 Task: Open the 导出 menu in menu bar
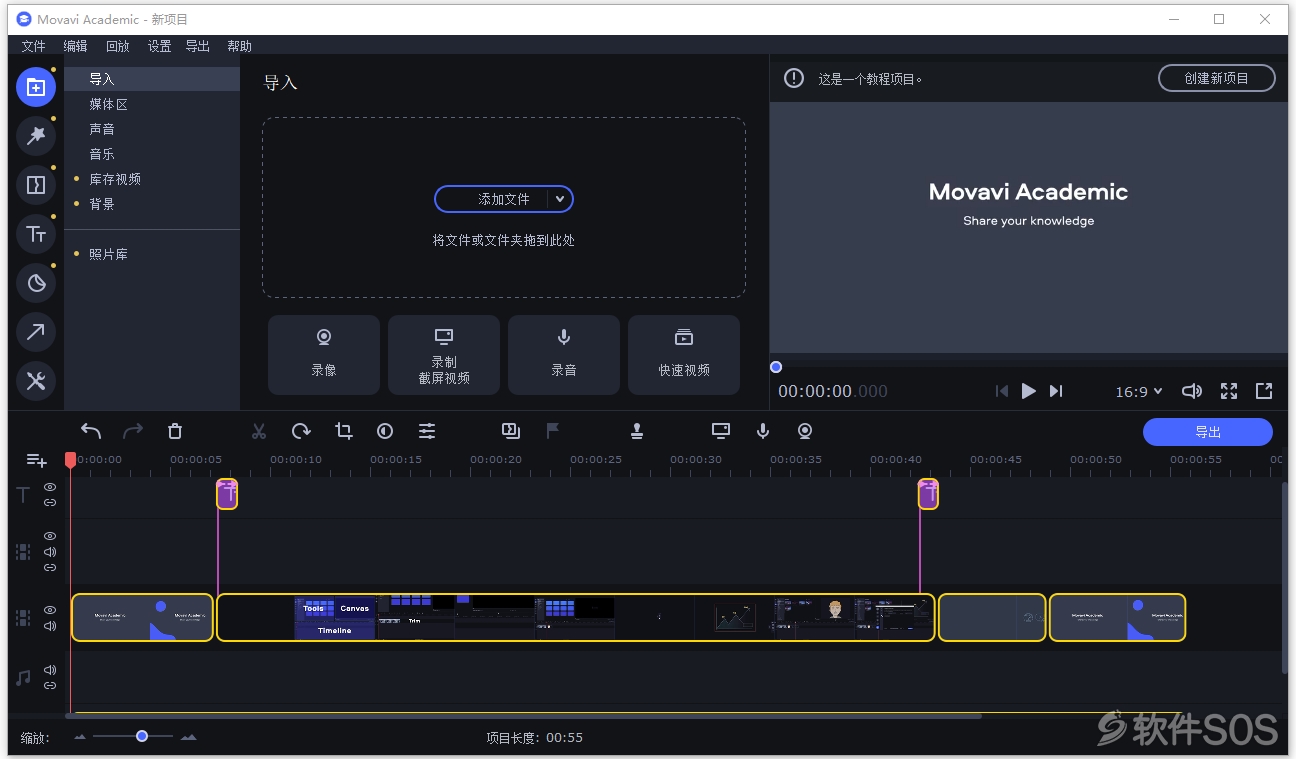tap(198, 46)
